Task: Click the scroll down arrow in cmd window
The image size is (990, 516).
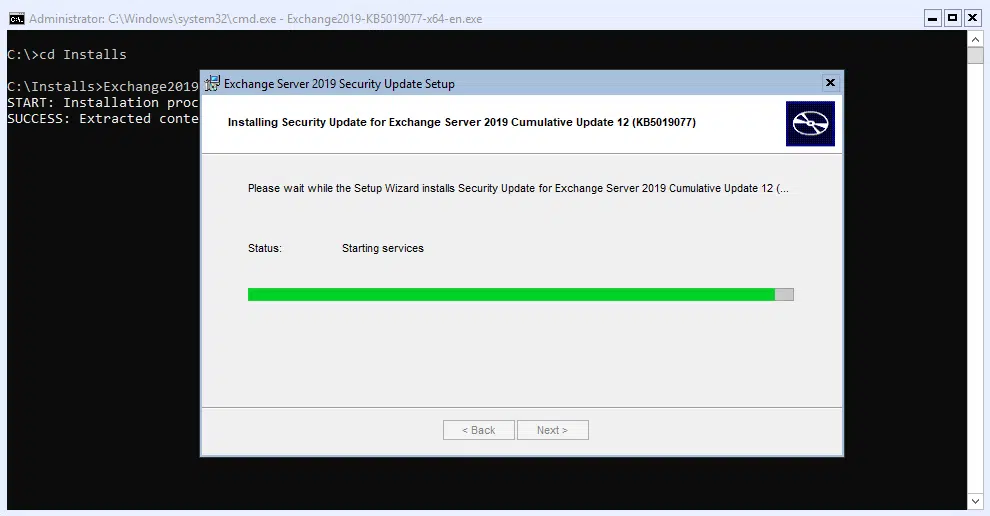Action: pyautogui.click(x=975, y=501)
